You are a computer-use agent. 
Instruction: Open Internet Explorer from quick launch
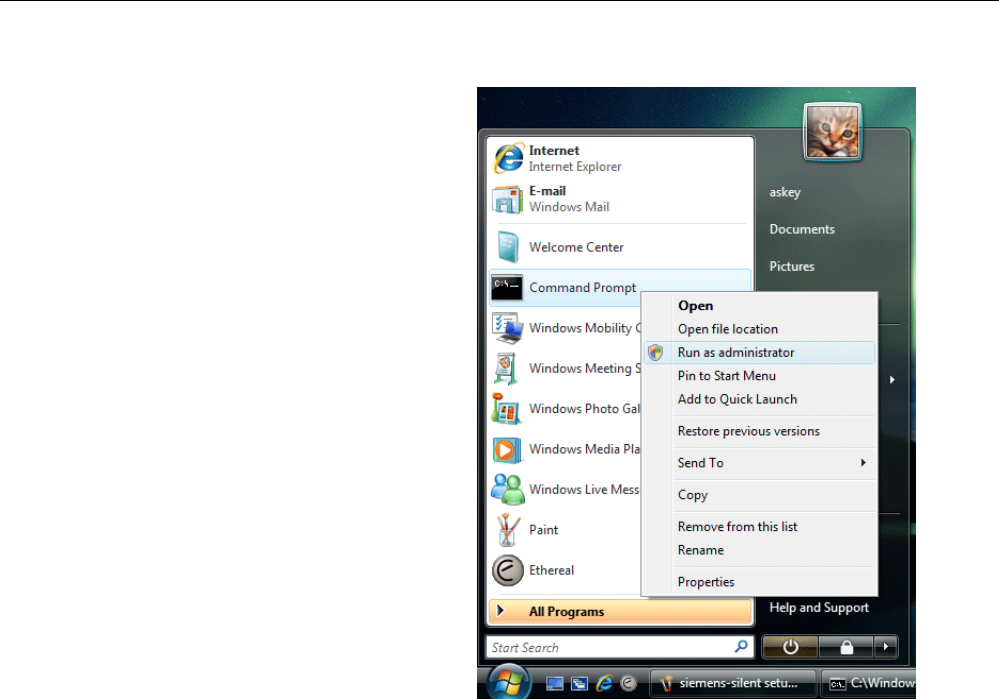(604, 684)
